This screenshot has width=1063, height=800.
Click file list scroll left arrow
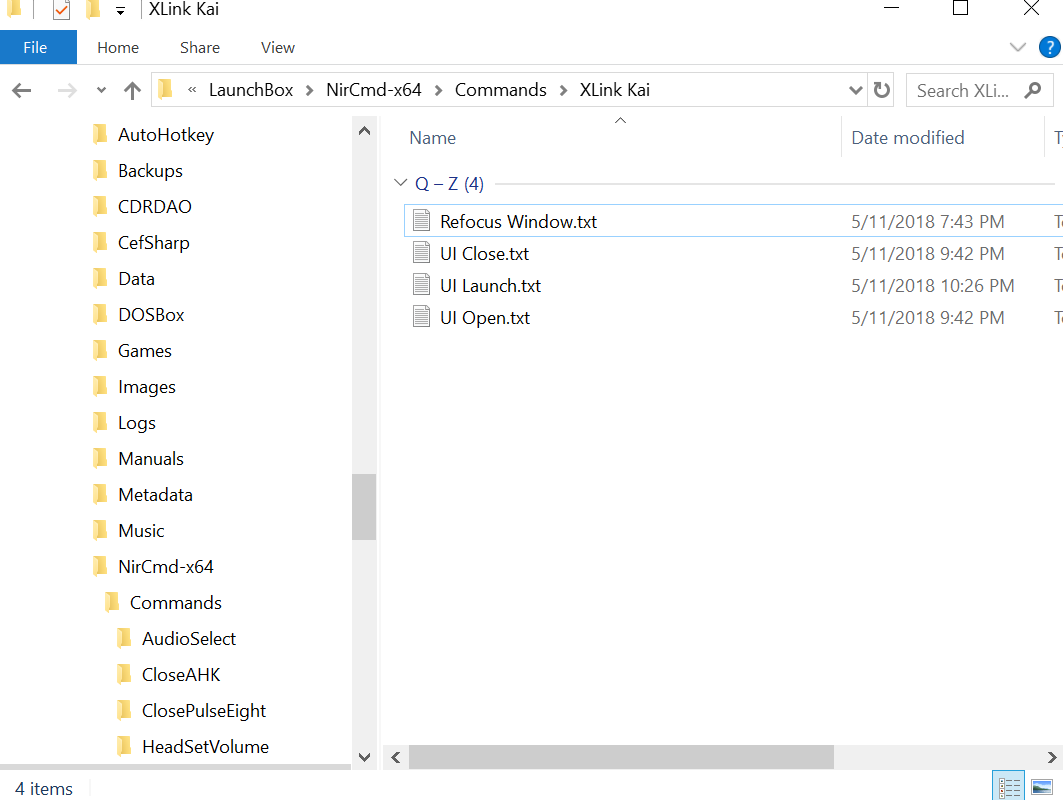click(x=396, y=757)
